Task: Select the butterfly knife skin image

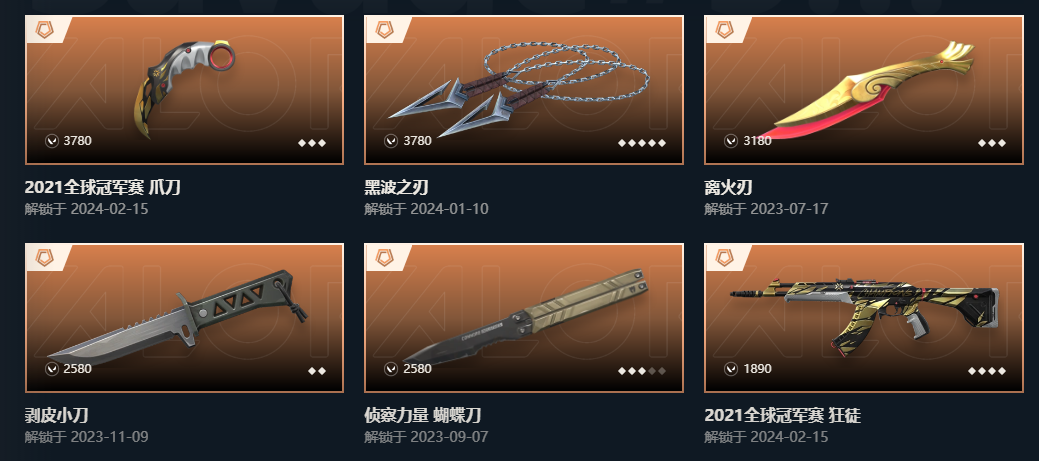Action: 525,316
